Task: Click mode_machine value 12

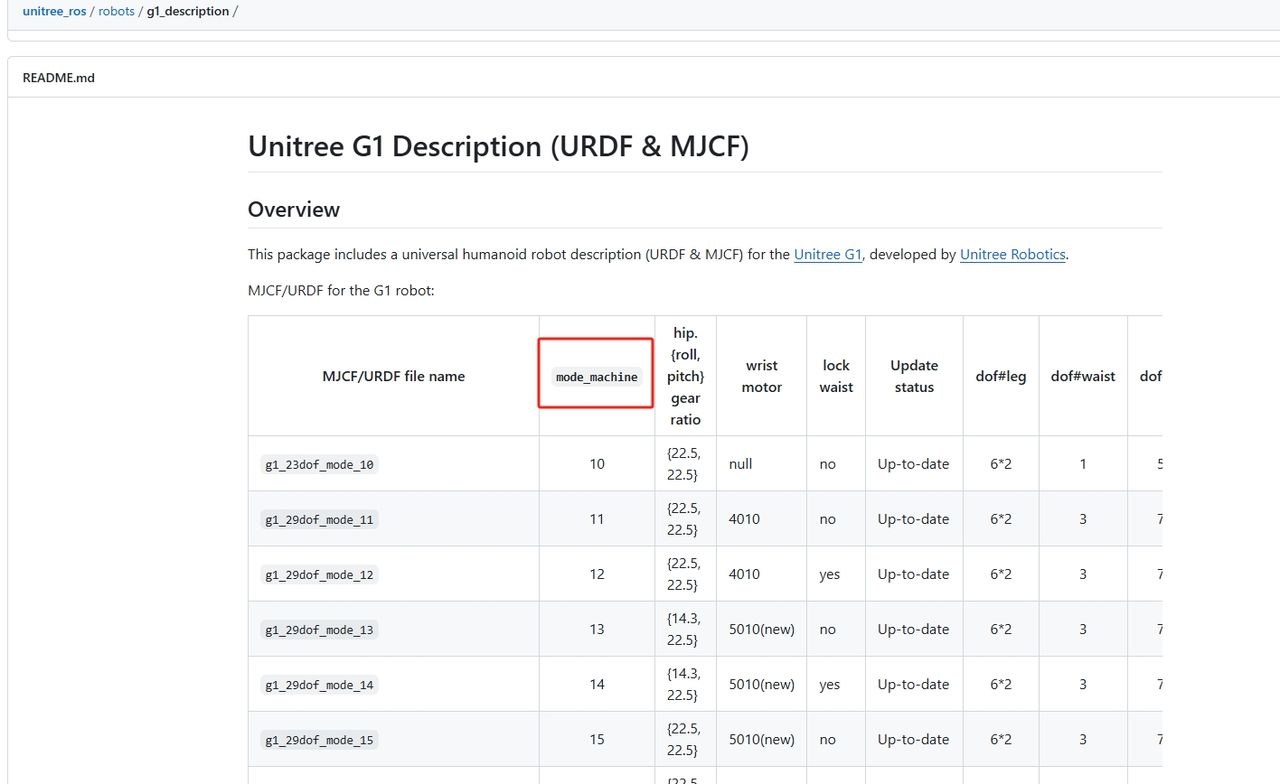Action: [x=597, y=574]
